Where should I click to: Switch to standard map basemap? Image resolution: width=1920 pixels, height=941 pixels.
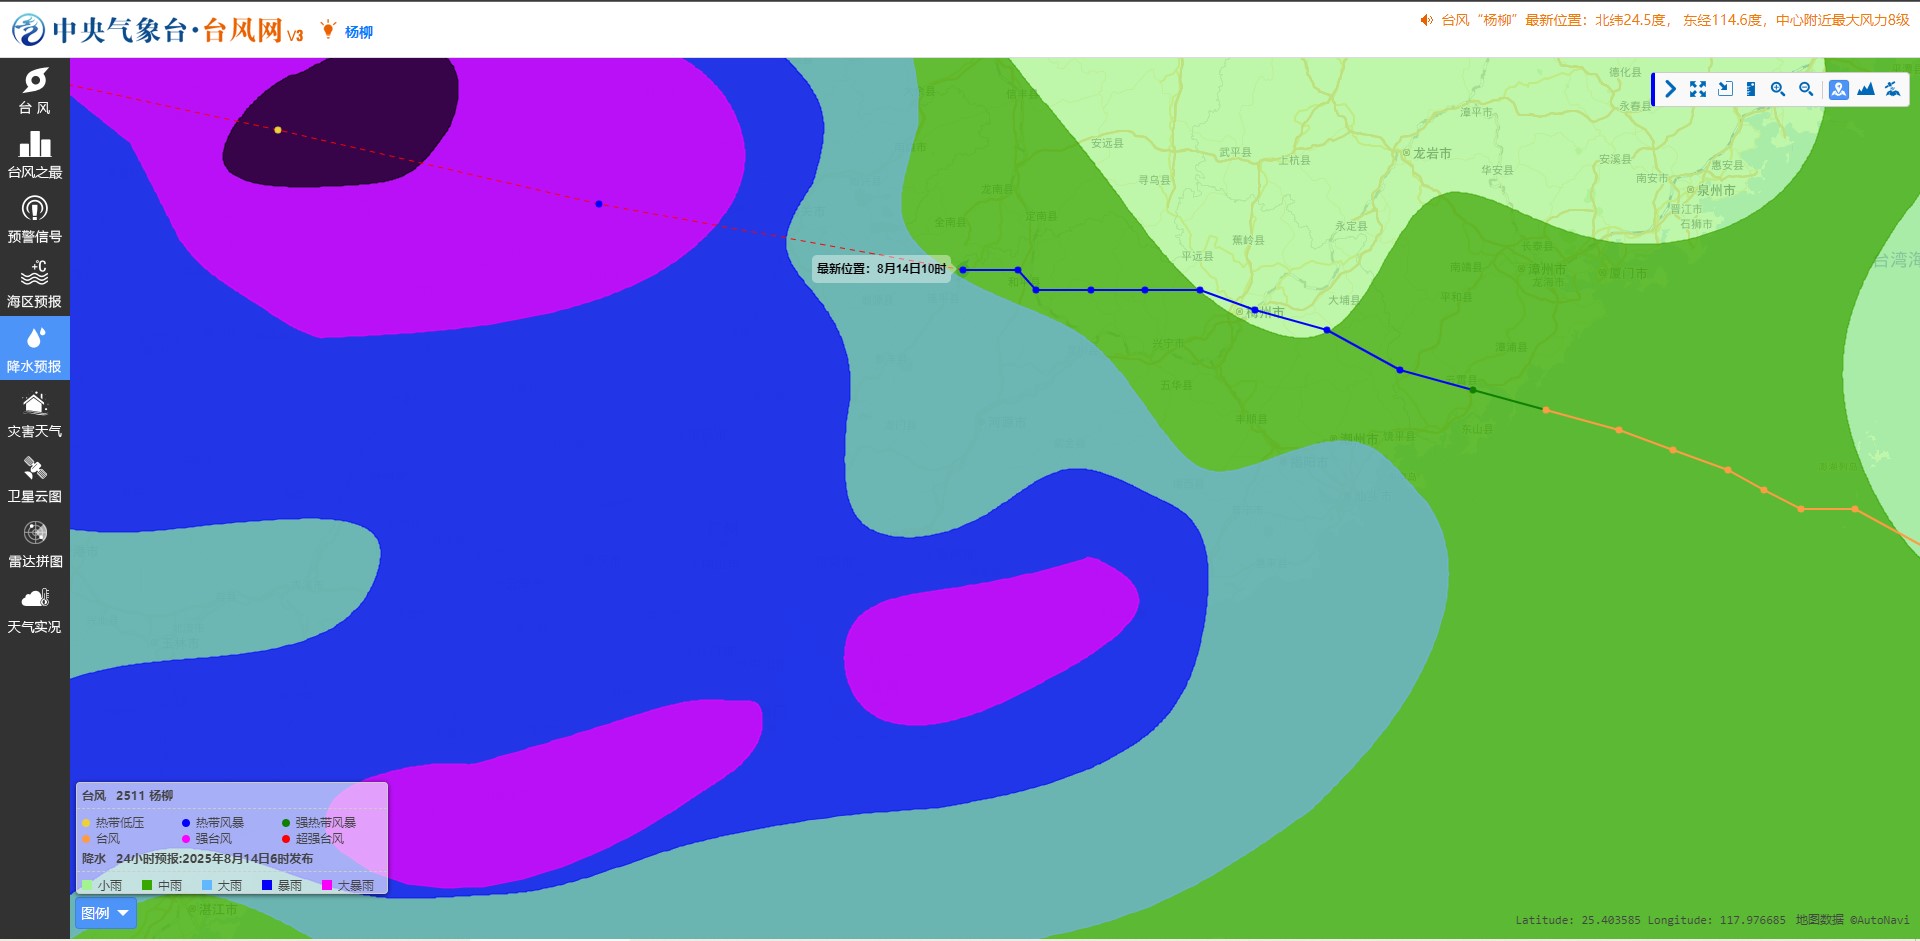[x=1839, y=89]
